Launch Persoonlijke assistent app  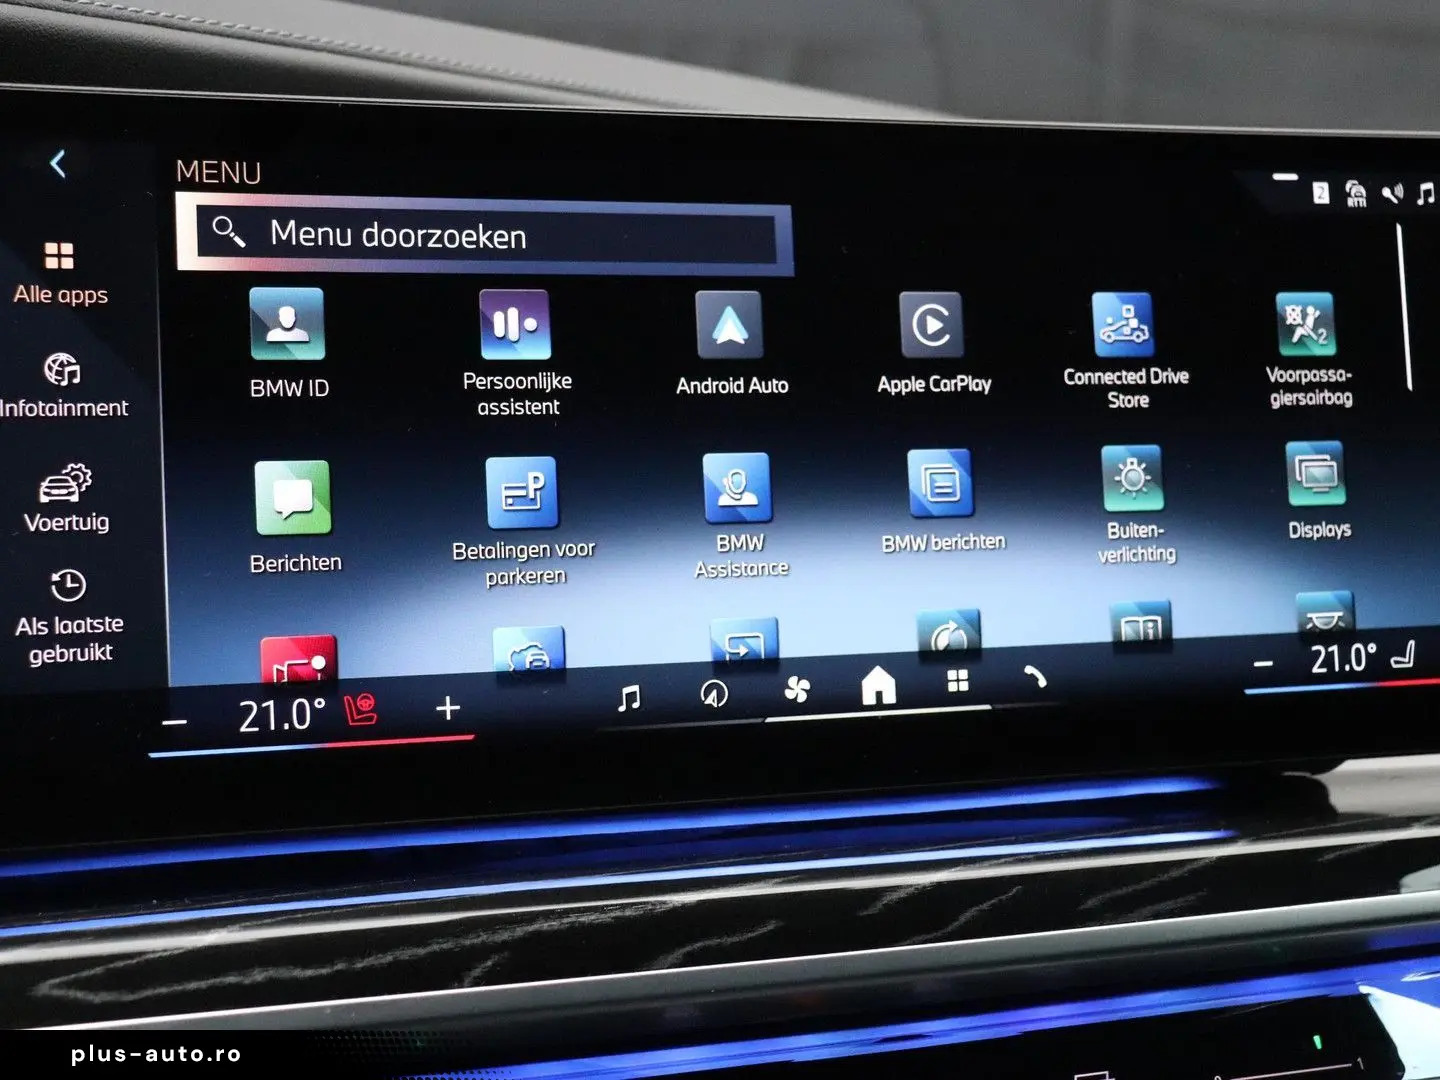pyautogui.click(x=515, y=326)
